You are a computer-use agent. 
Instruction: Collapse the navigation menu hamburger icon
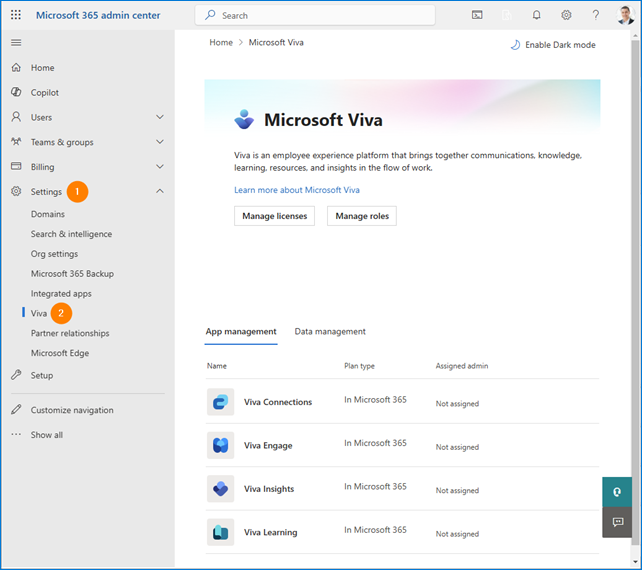(16, 43)
